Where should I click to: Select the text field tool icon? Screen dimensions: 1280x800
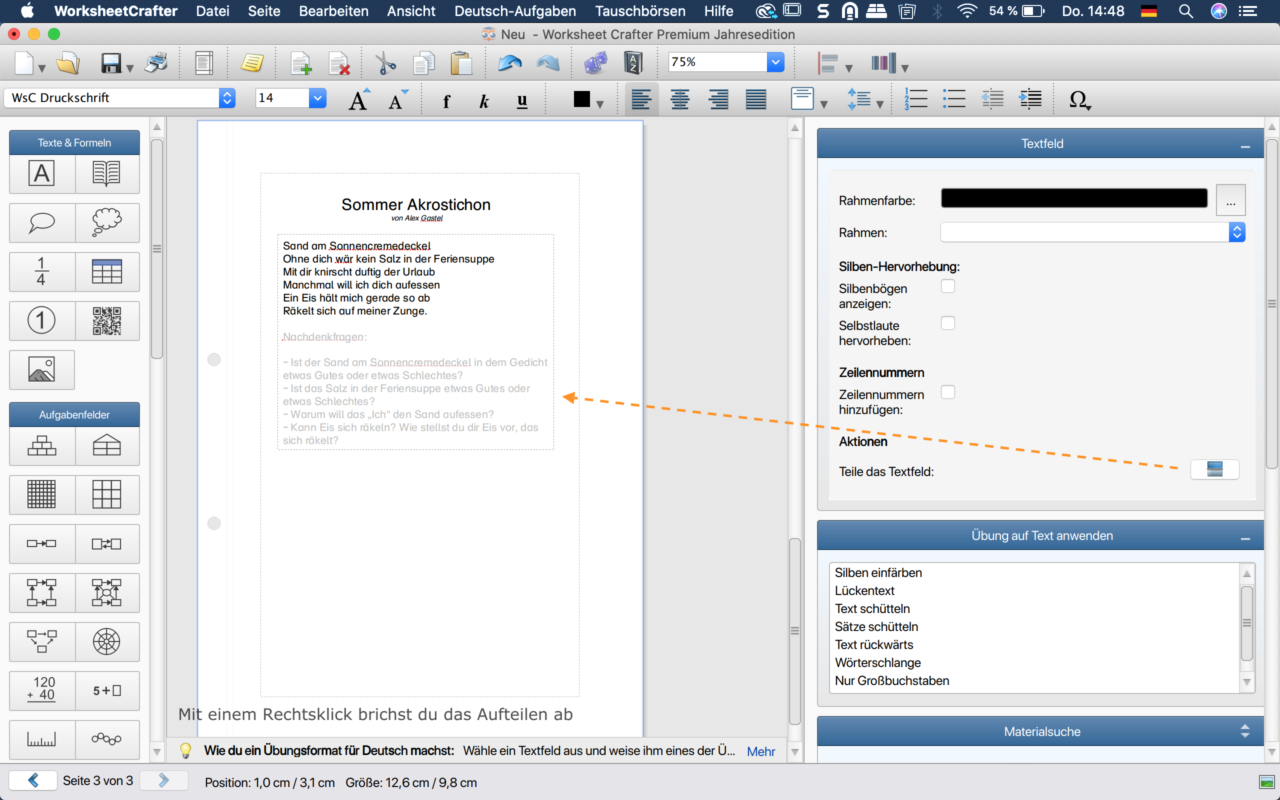coord(41,174)
